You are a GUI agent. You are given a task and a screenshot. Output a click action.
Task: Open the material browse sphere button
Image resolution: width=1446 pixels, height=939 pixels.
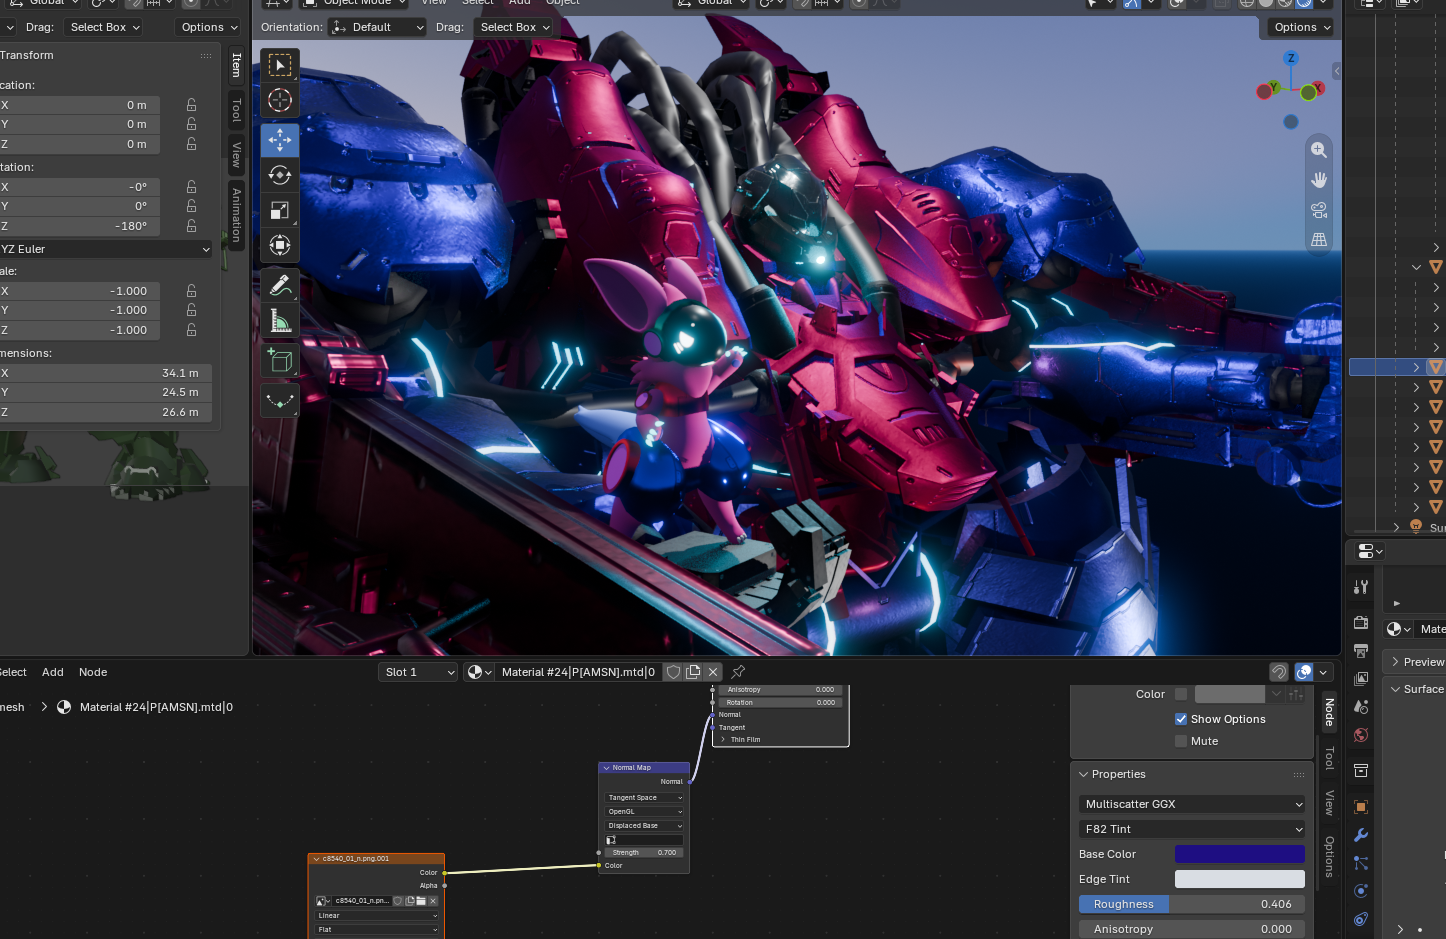[x=480, y=672]
